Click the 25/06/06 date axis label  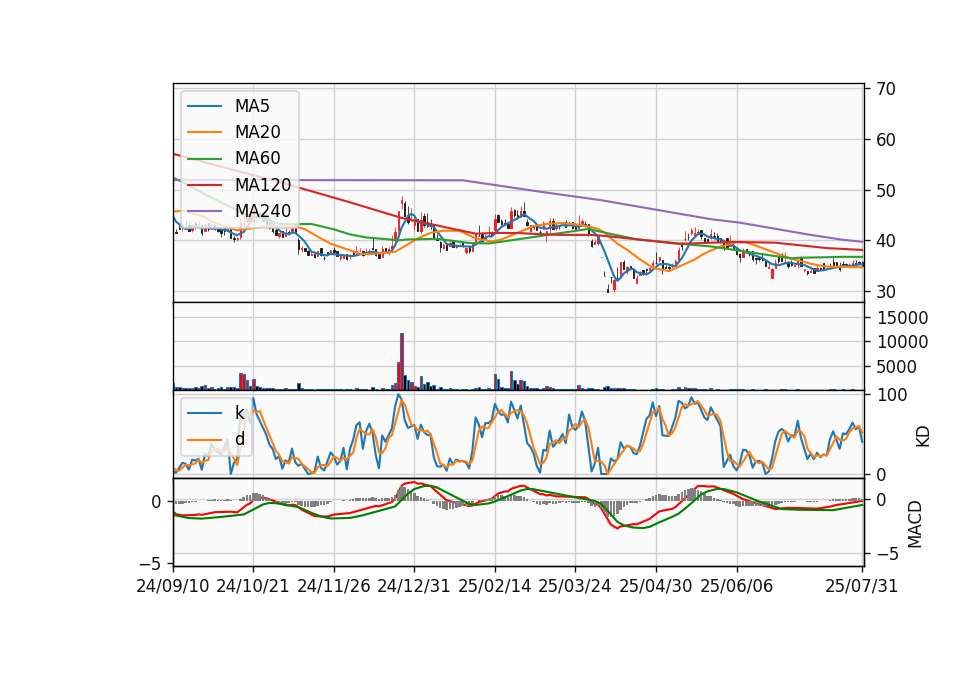click(x=737, y=586)
